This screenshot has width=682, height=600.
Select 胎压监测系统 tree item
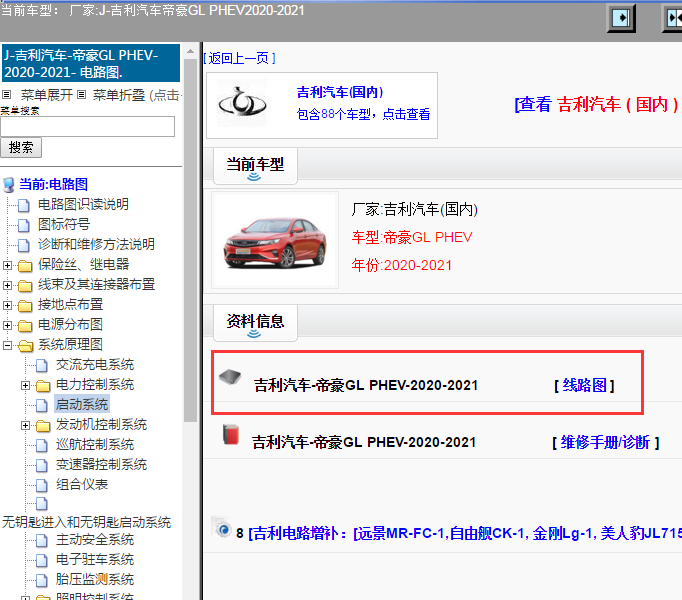(95, 580)
